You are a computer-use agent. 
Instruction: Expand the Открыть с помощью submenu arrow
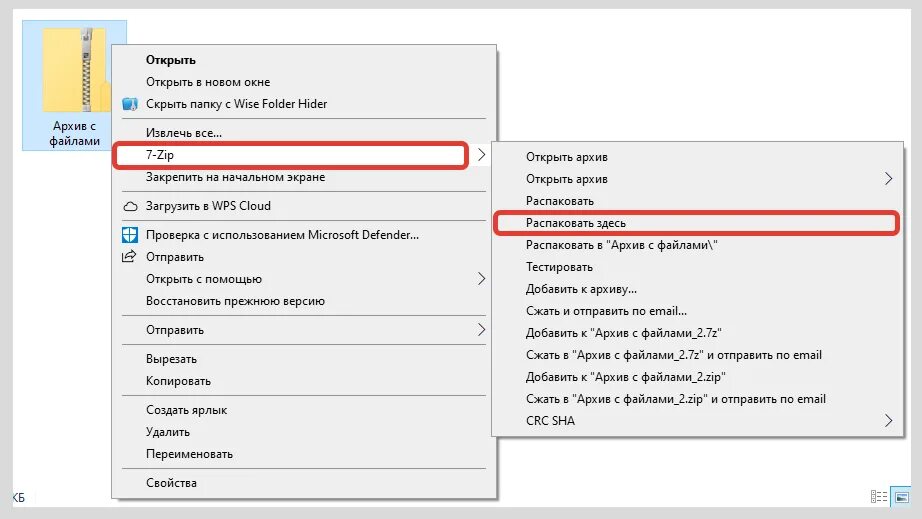pyautogui.click(x=482, y=279)
